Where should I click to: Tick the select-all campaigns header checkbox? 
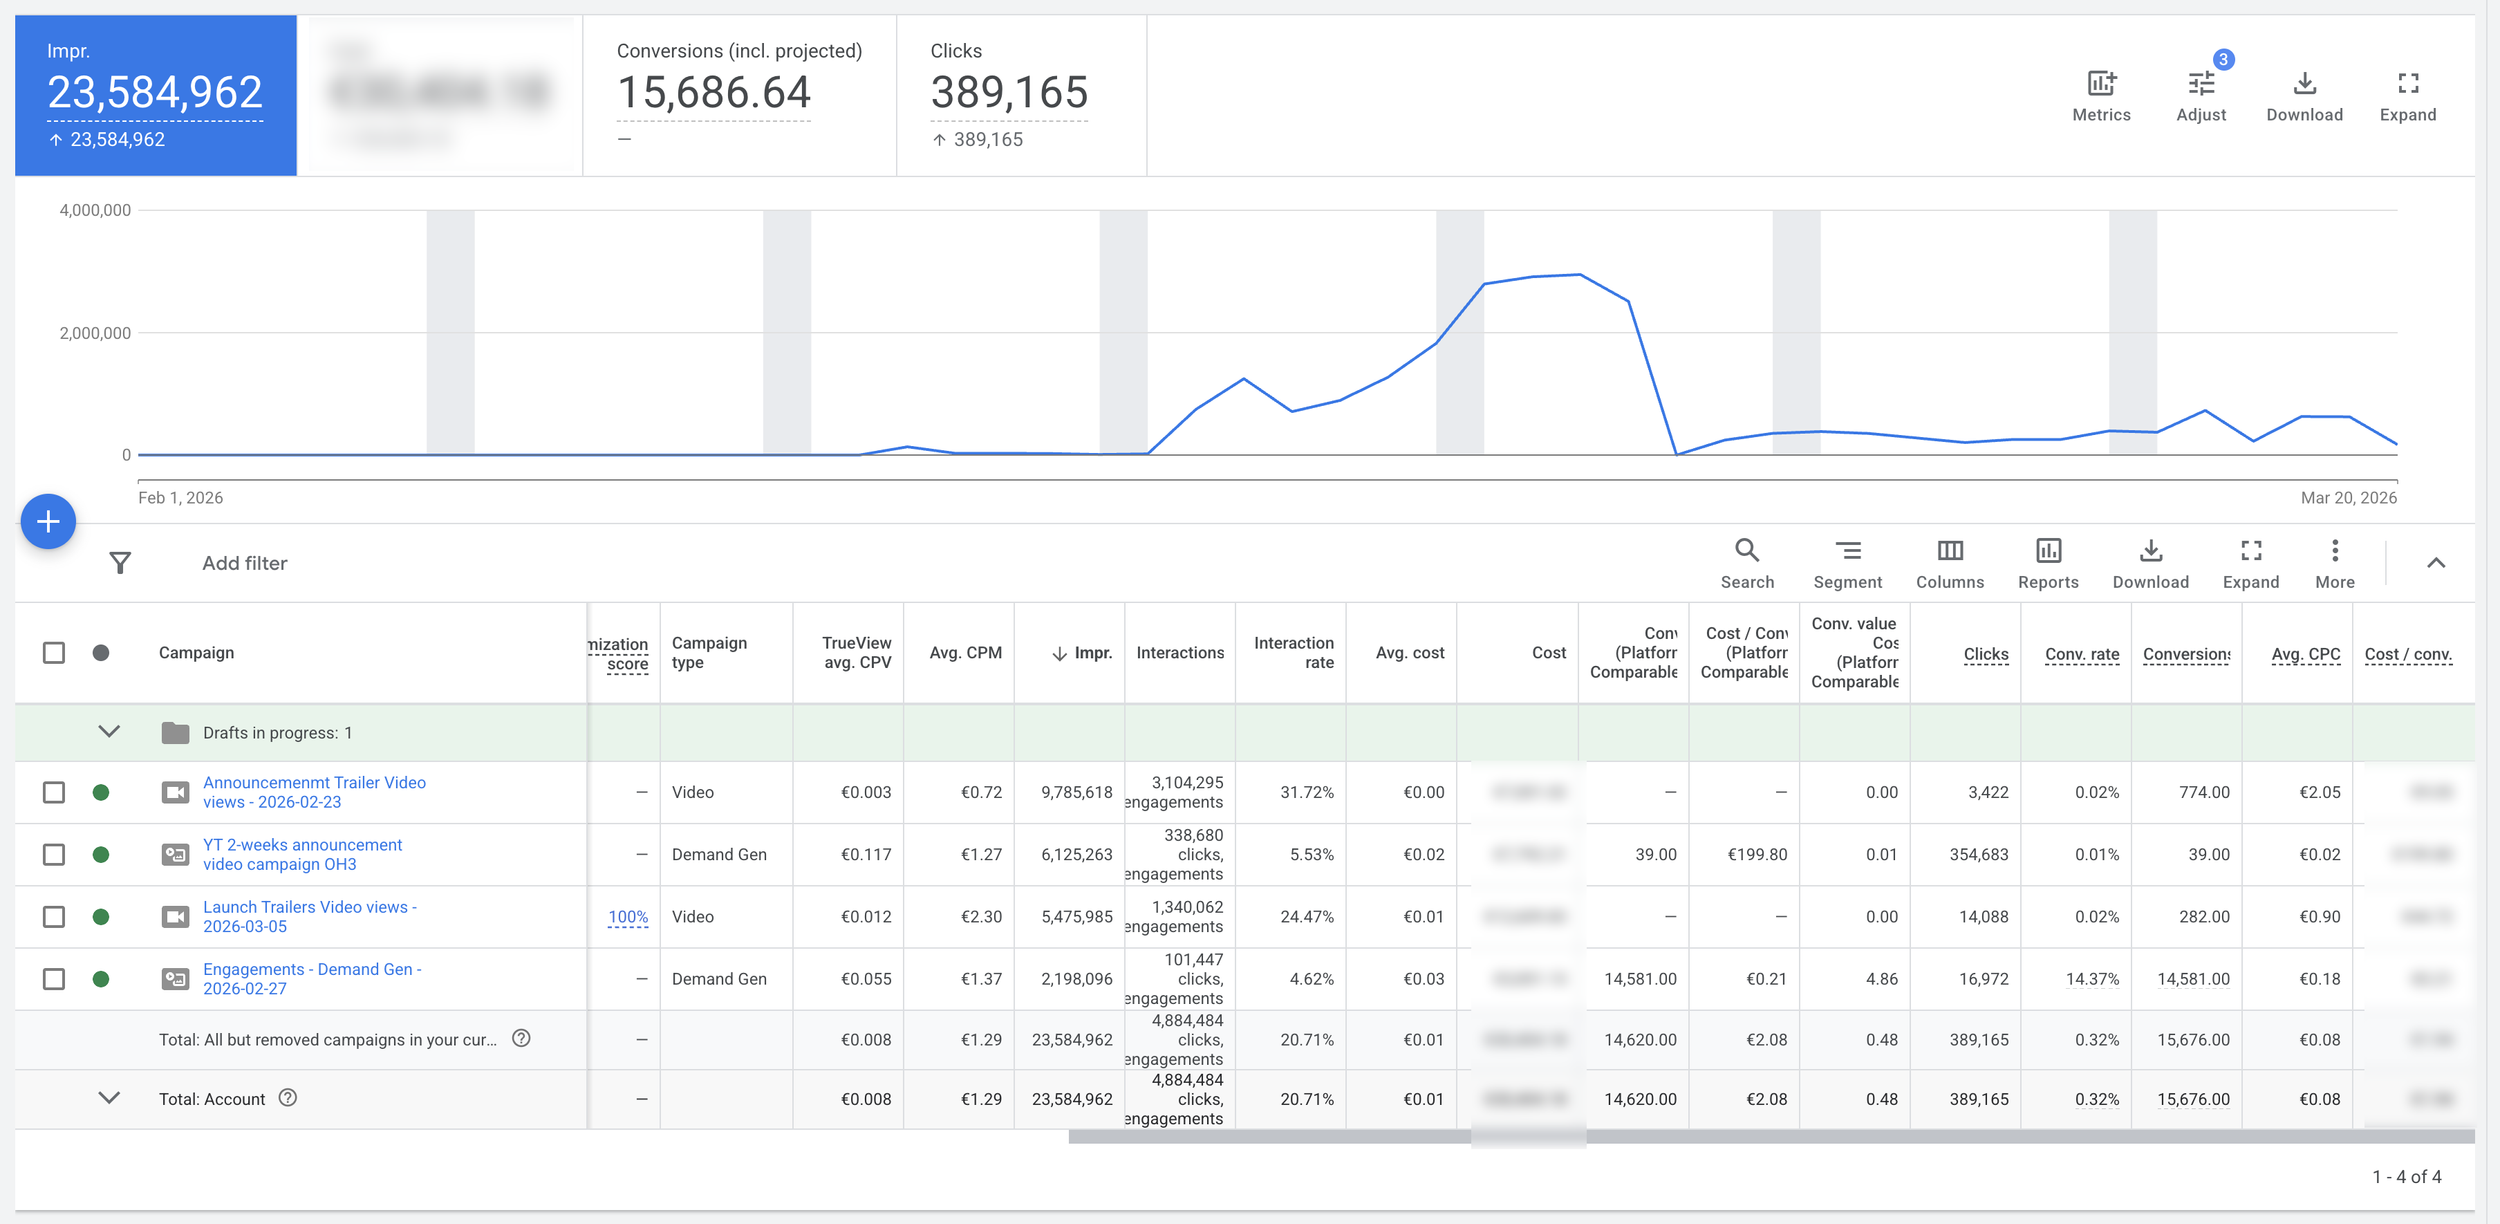coord(54,653)
